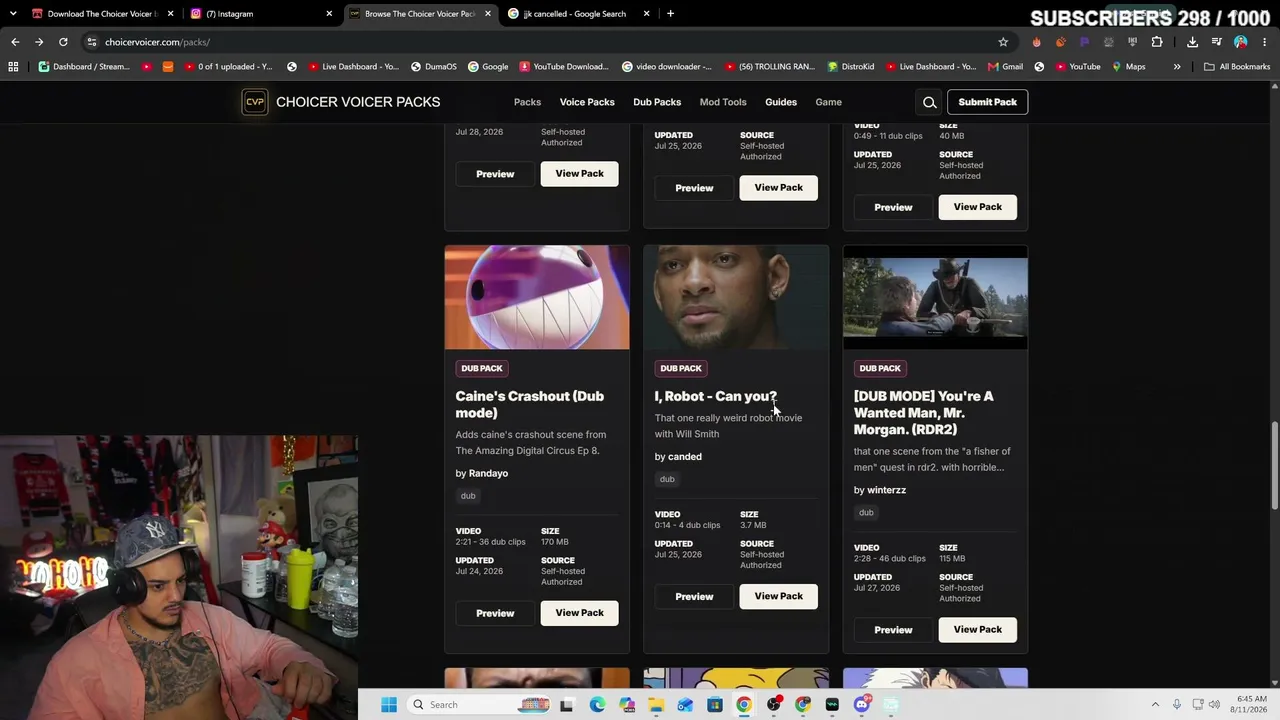Open the Packs nav menu item
The height and width of the screenshot is (720, 1280).
[527, 102]
